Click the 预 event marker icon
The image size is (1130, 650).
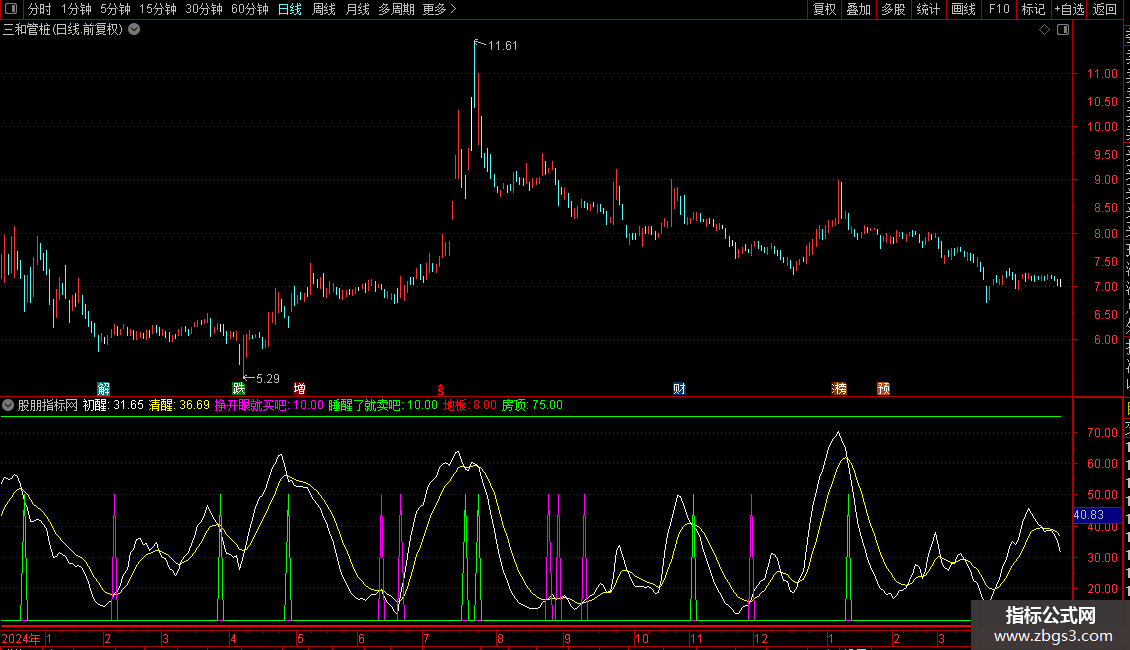tap(883, 388)
